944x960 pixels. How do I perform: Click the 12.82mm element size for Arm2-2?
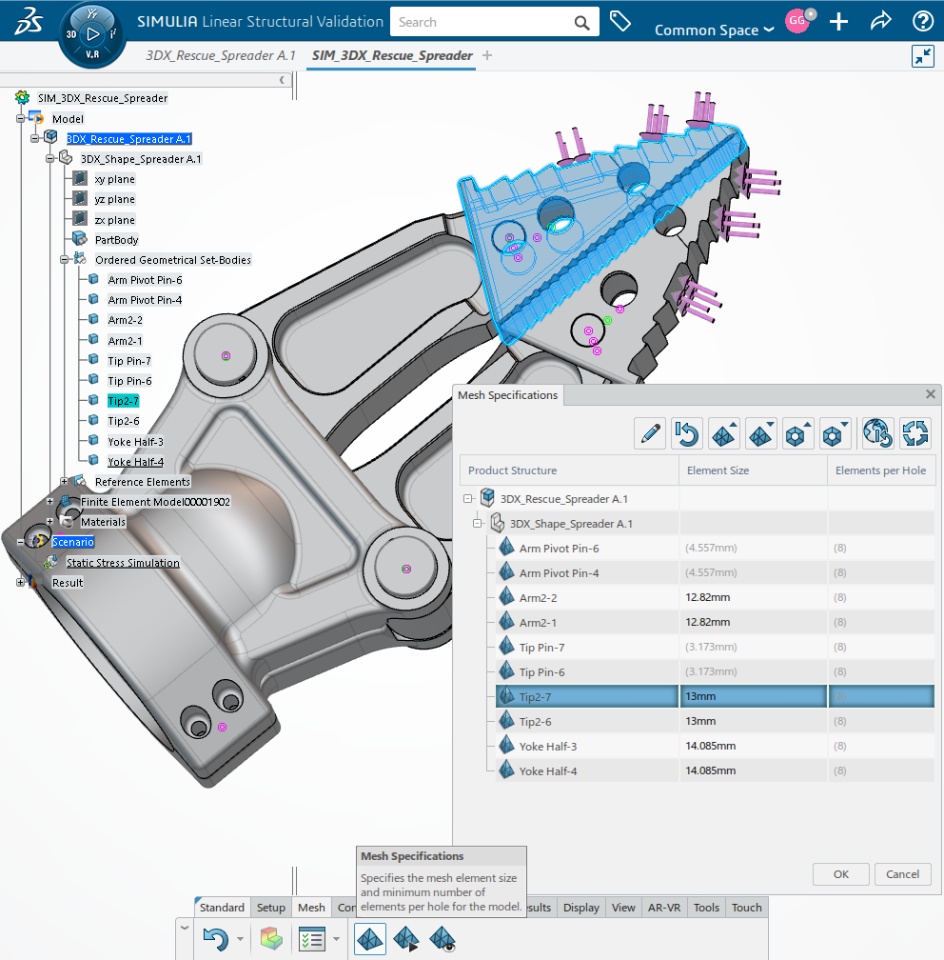coord(708,597)
